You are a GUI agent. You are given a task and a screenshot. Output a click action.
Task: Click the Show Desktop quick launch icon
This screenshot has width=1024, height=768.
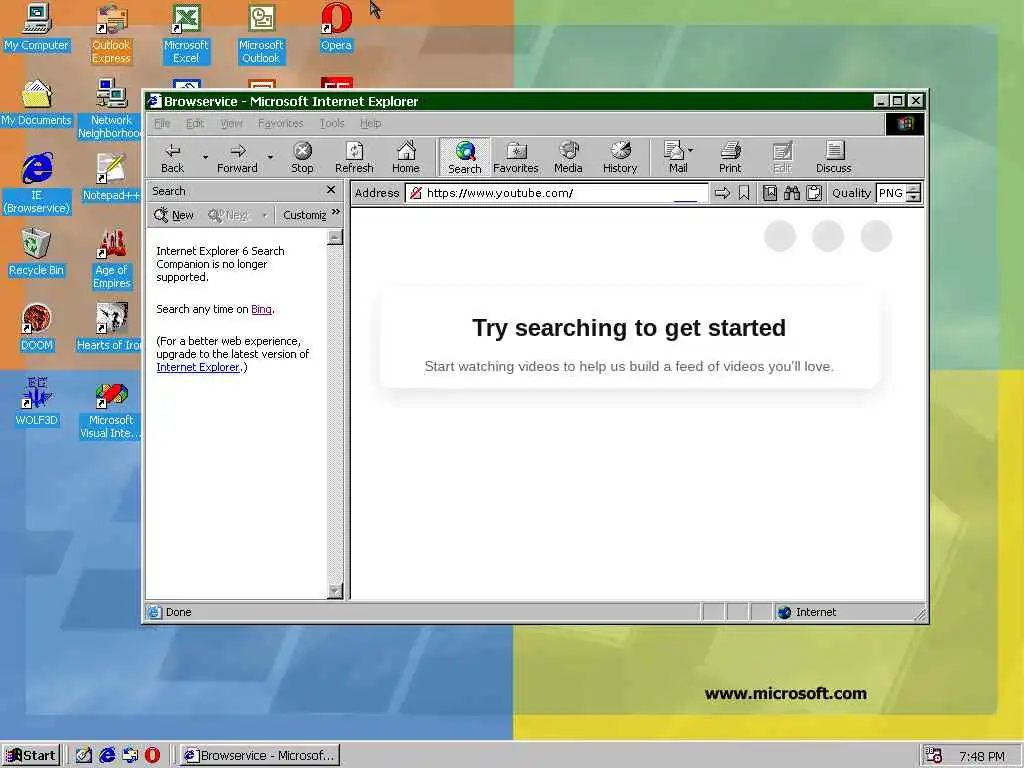coord(84,756)
